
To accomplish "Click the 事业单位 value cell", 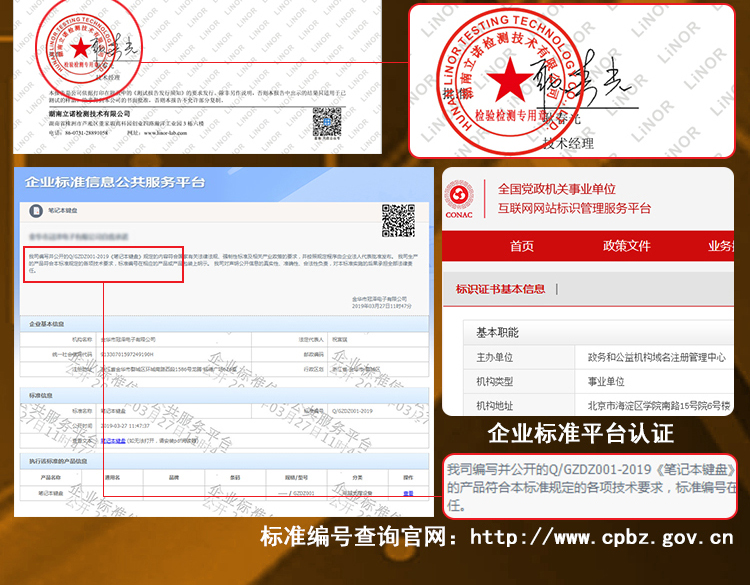I will 654,381.
